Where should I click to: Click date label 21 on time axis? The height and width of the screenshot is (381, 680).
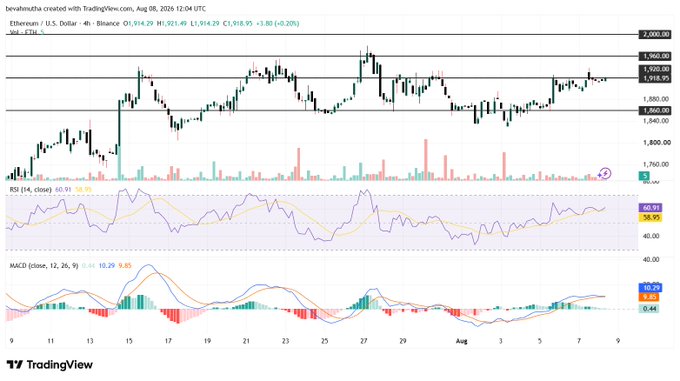tap(246, 341)
